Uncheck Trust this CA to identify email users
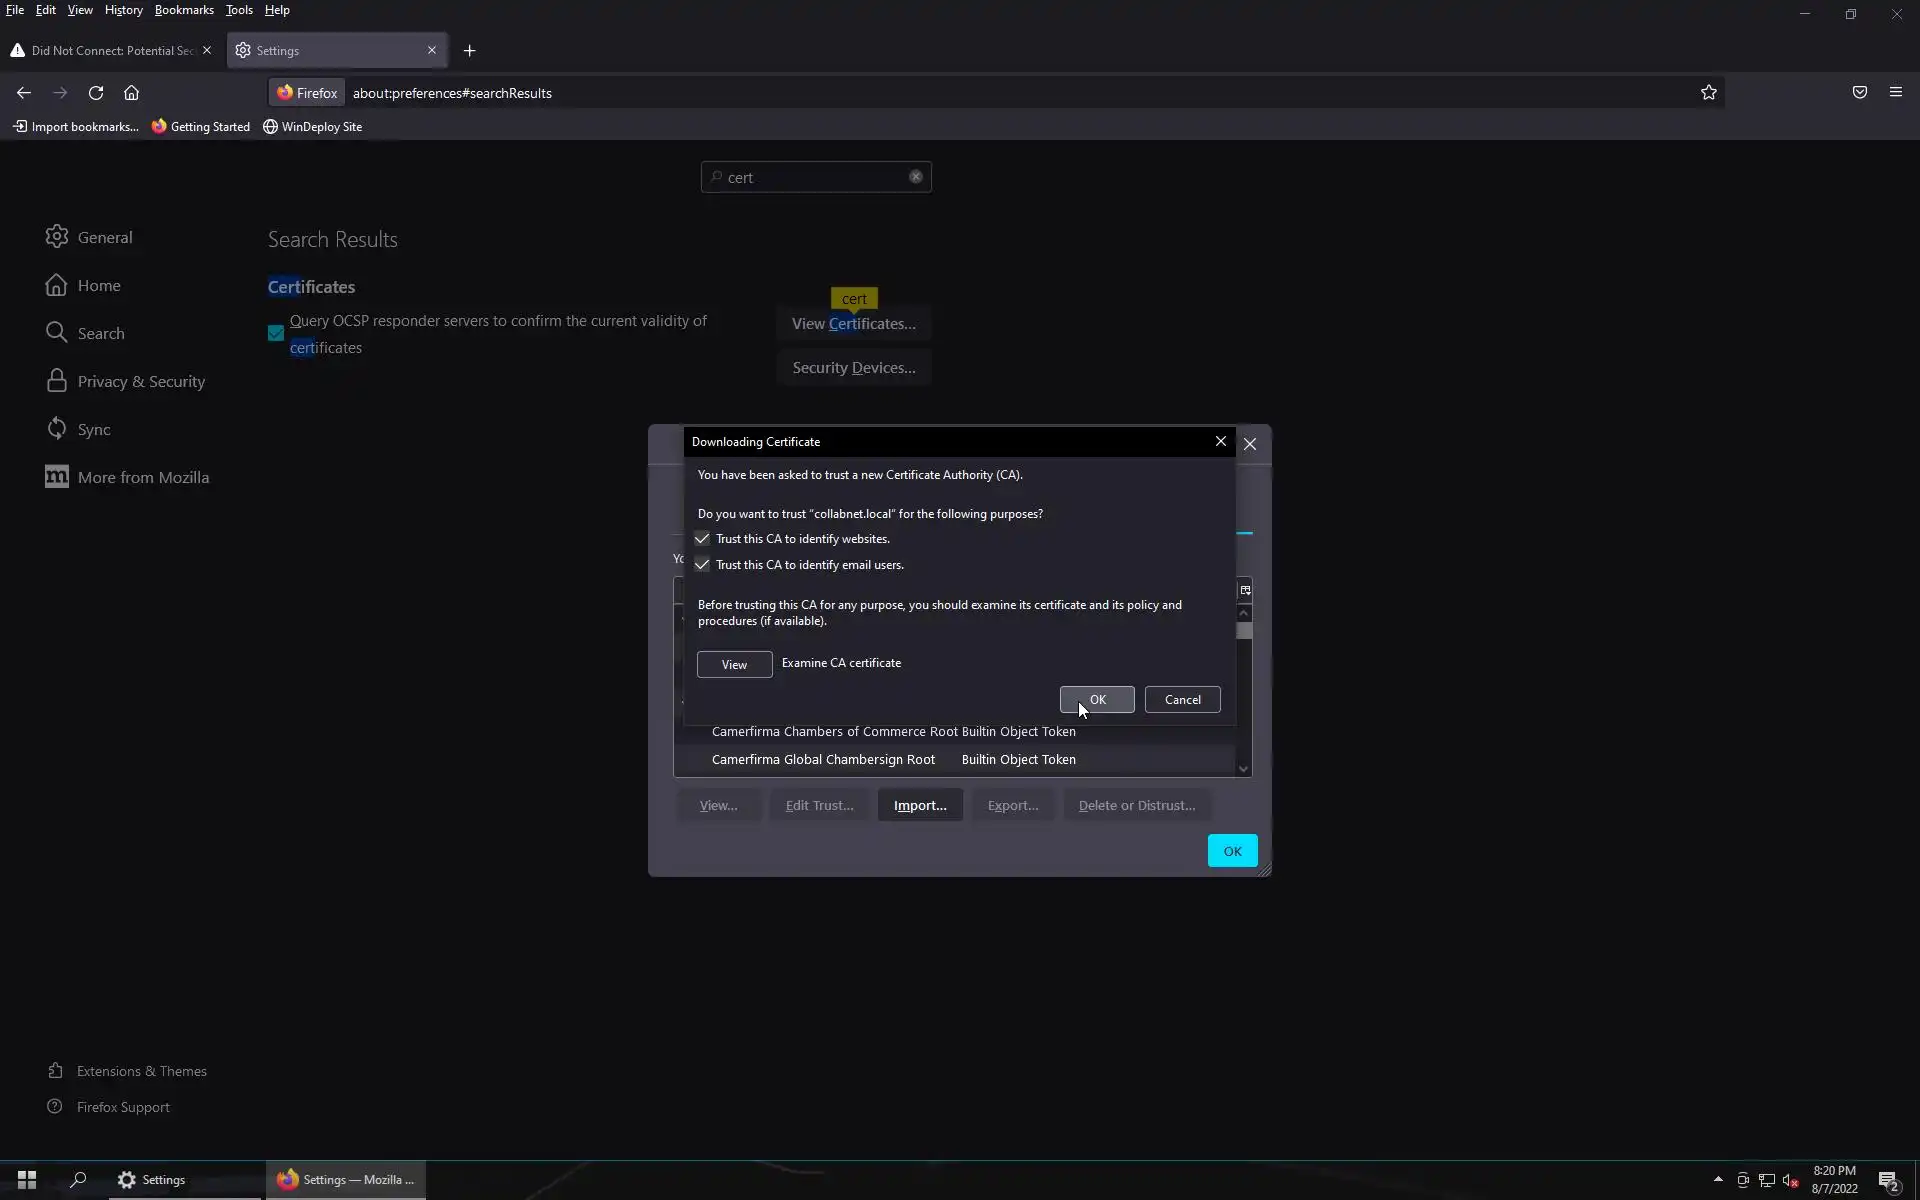 pos(702,565)
